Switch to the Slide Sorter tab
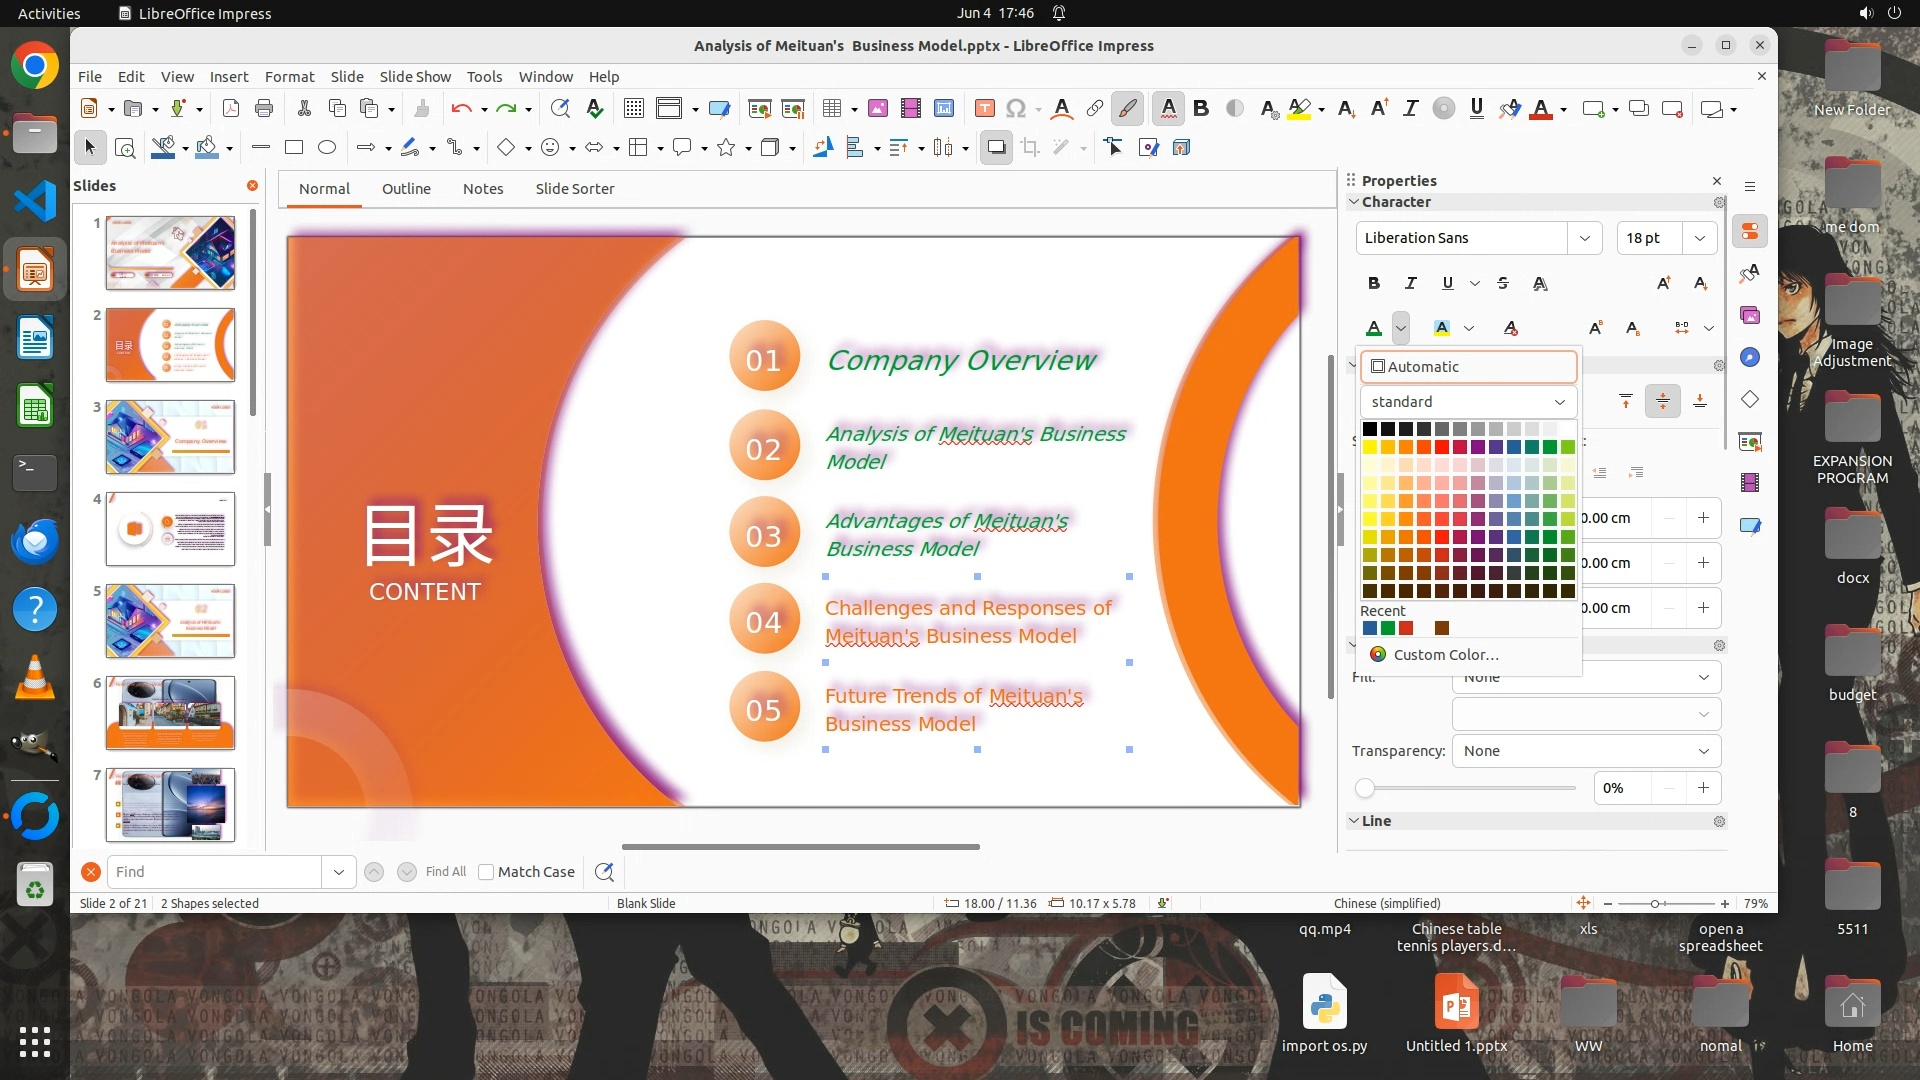The height and width of the screenshot is (1080, 1920). click(x=574, y=189)
